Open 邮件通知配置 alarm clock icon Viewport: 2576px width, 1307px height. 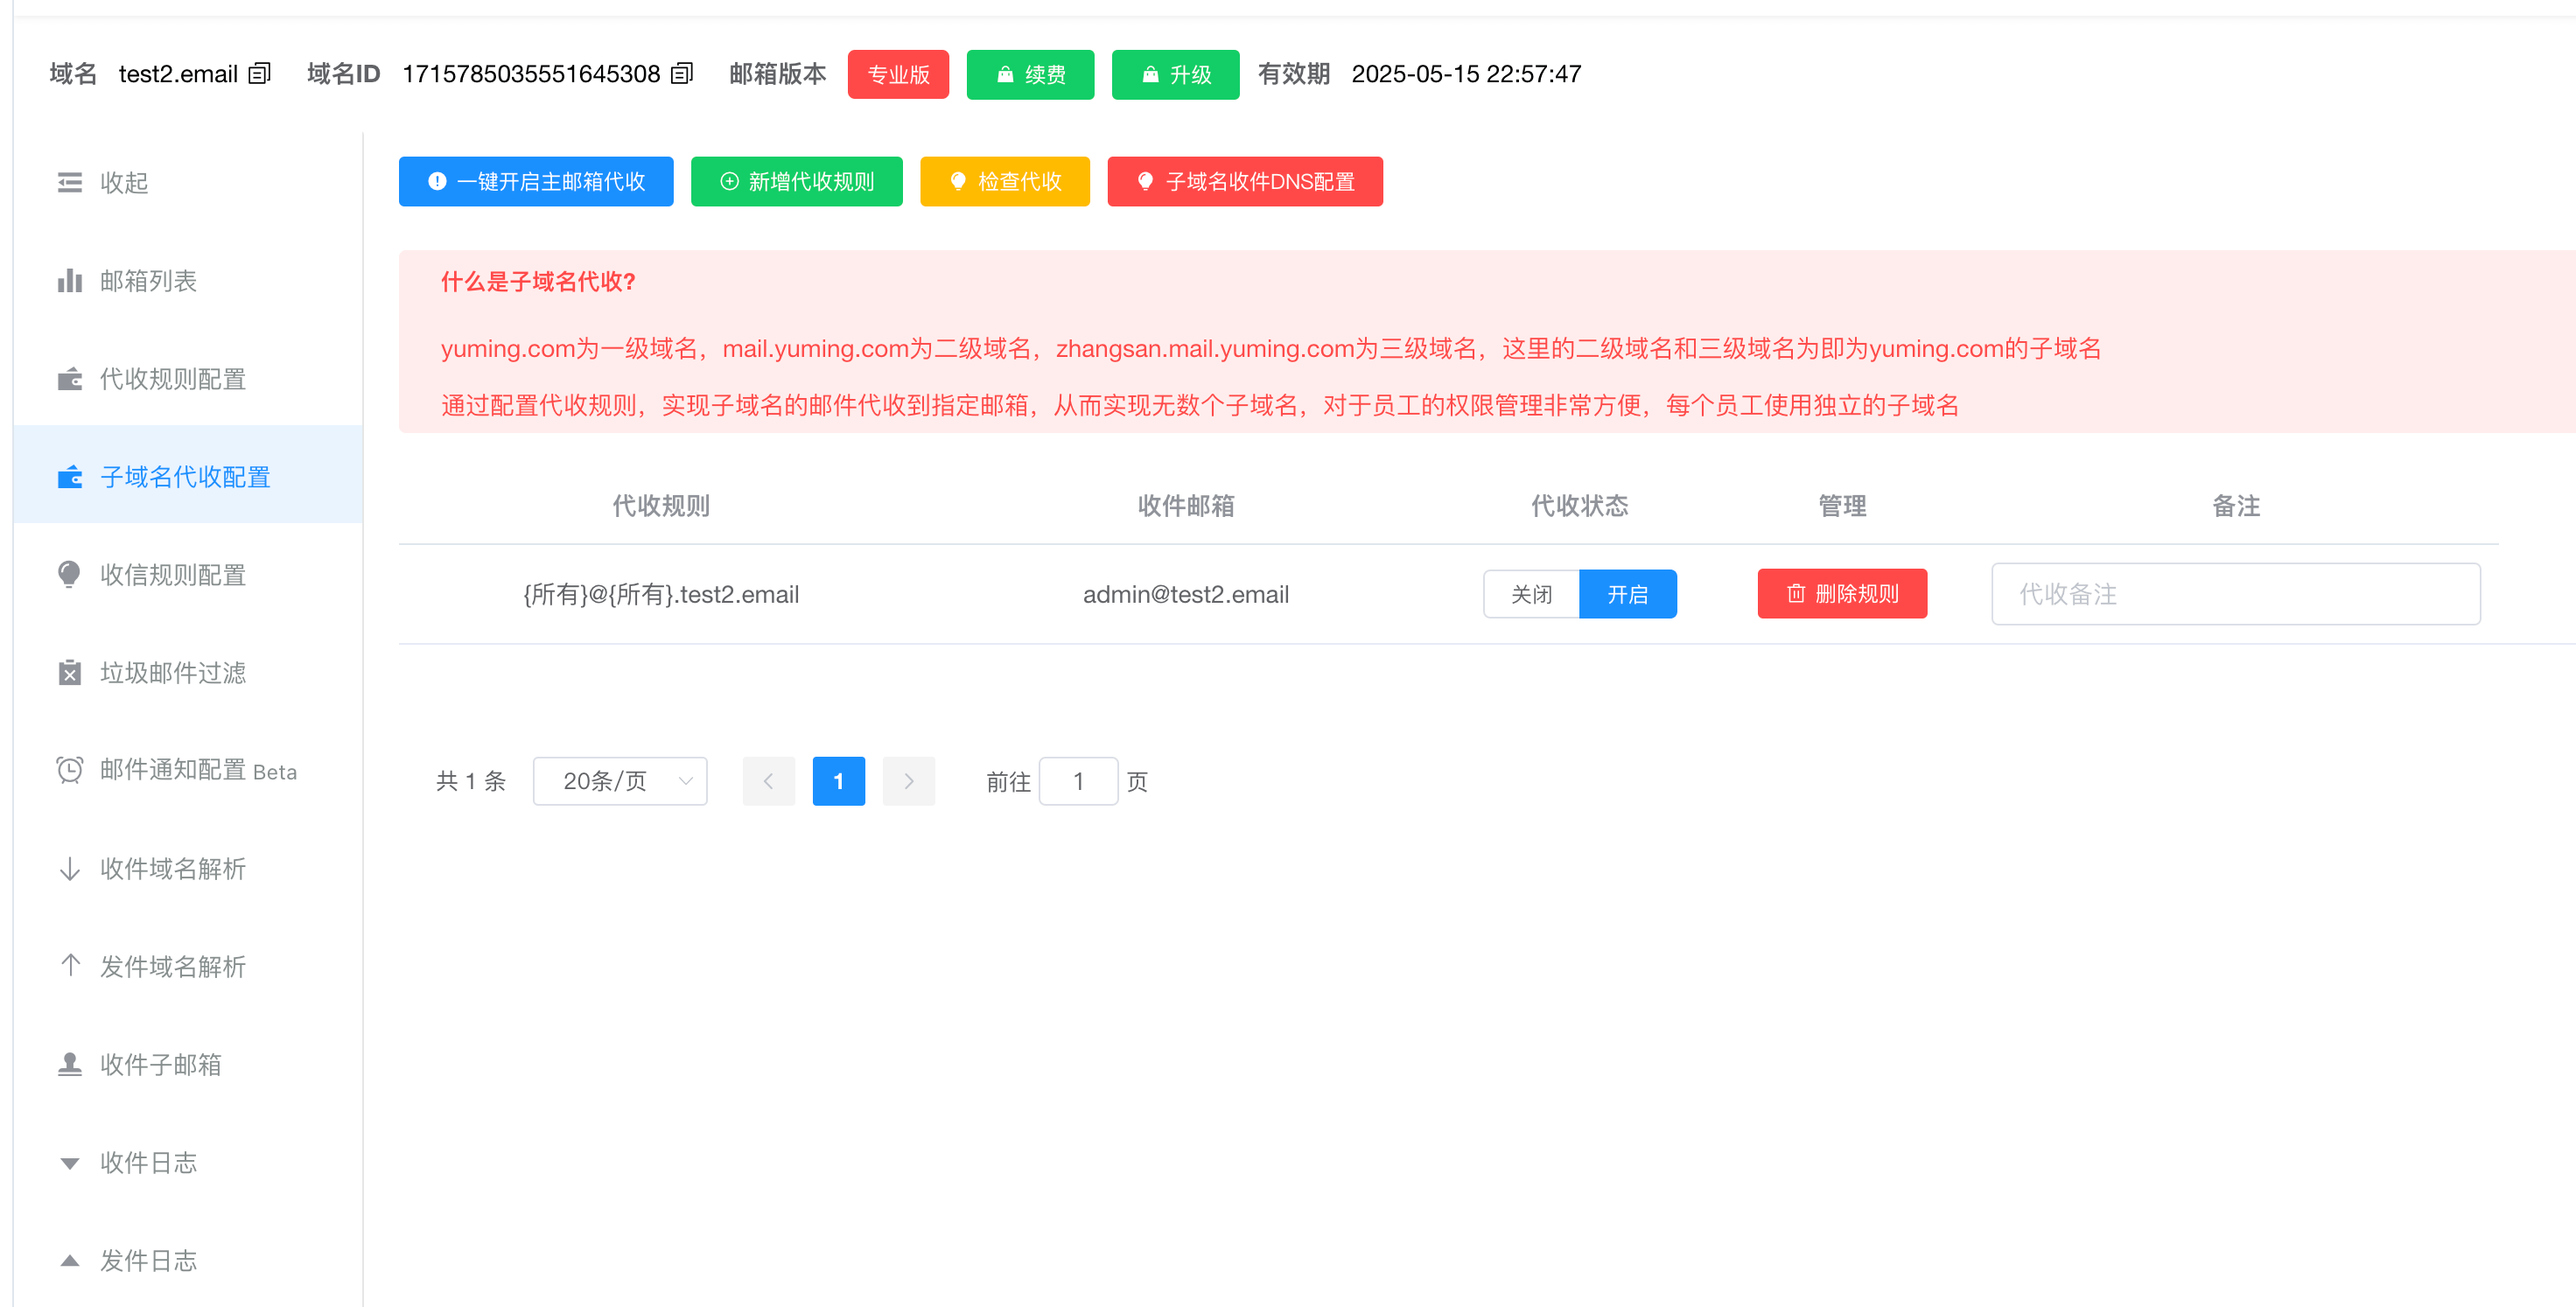[x=70, y=770]
